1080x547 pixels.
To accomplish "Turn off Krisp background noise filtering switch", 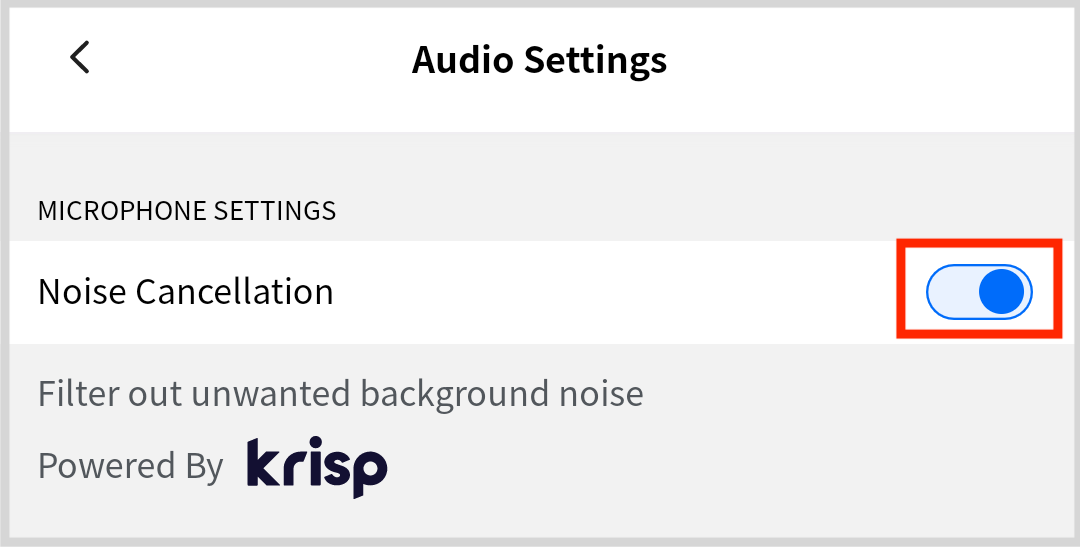I will (x=979, y=292).
